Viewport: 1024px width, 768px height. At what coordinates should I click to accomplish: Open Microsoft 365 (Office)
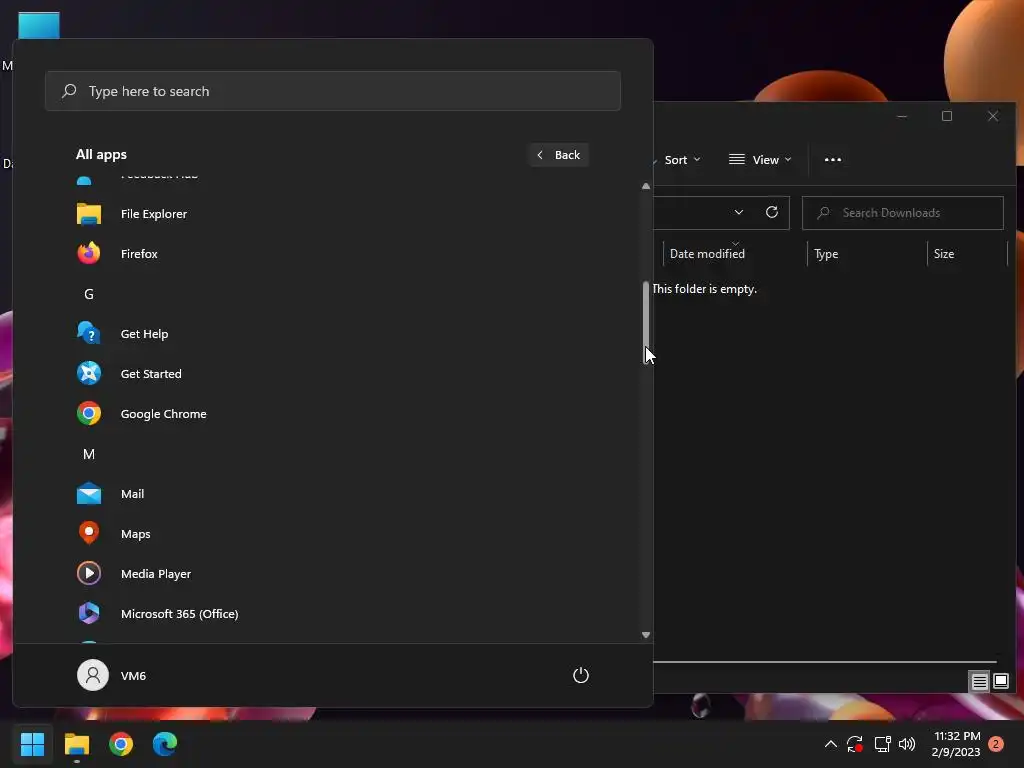pos(333,614)
